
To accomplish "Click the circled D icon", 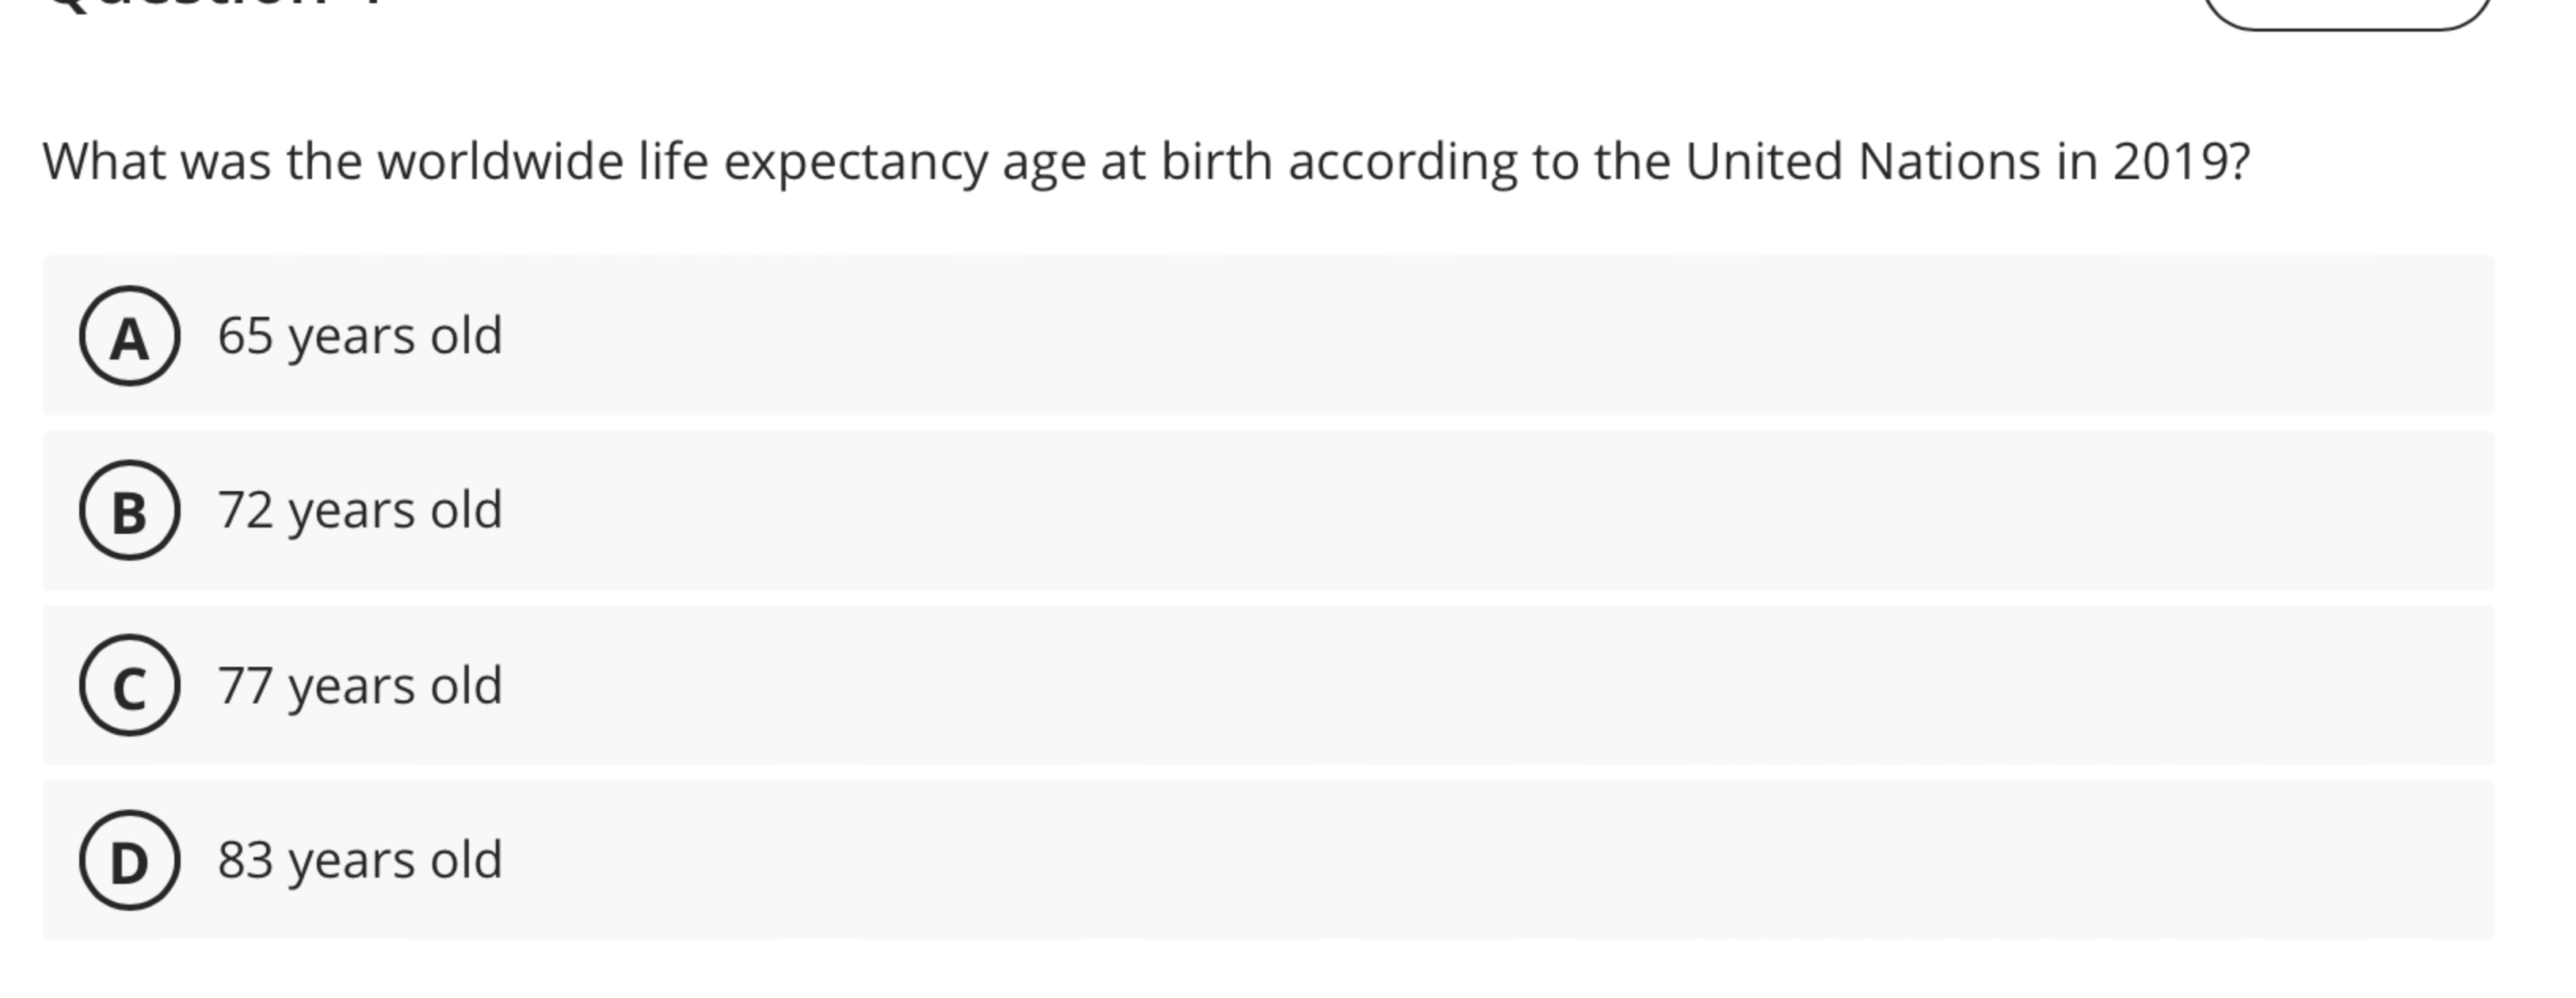I will [127, 857].
